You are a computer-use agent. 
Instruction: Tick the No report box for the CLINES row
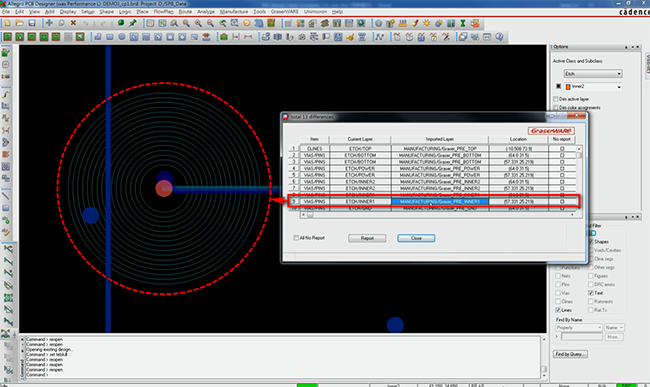click(x=562, y=148)
